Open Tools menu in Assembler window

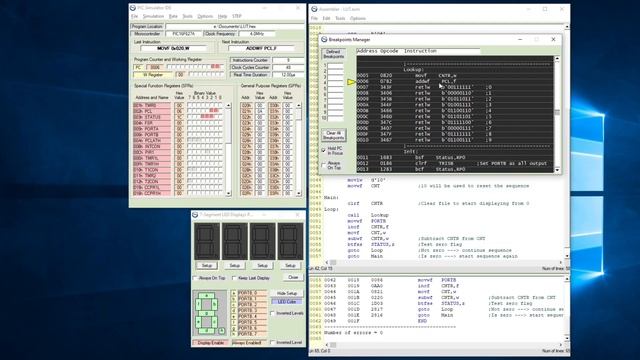pyautogui.click(x=340, y=18)
